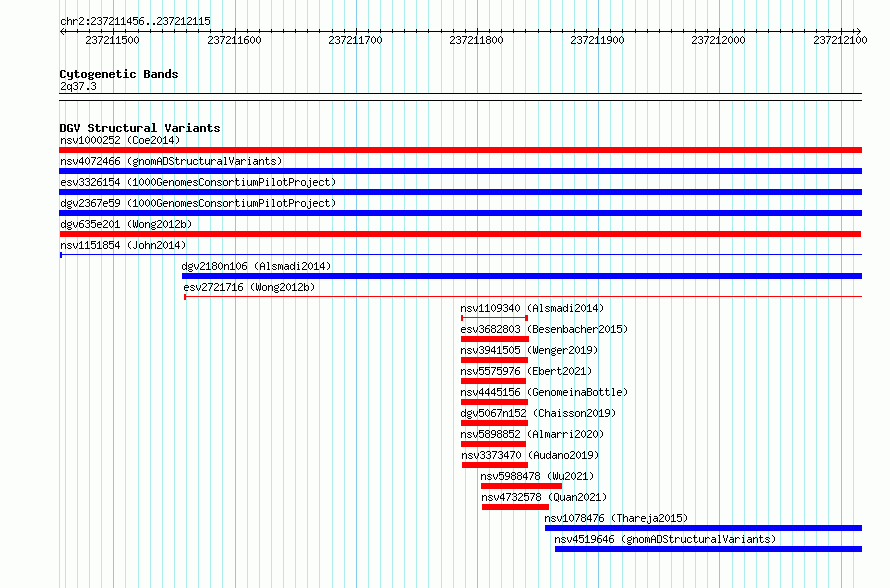Image resolution: width=890 pixels, height=588 pixels.
Task: Click the red bar under nsv3373470
Action: pos(494,465)
